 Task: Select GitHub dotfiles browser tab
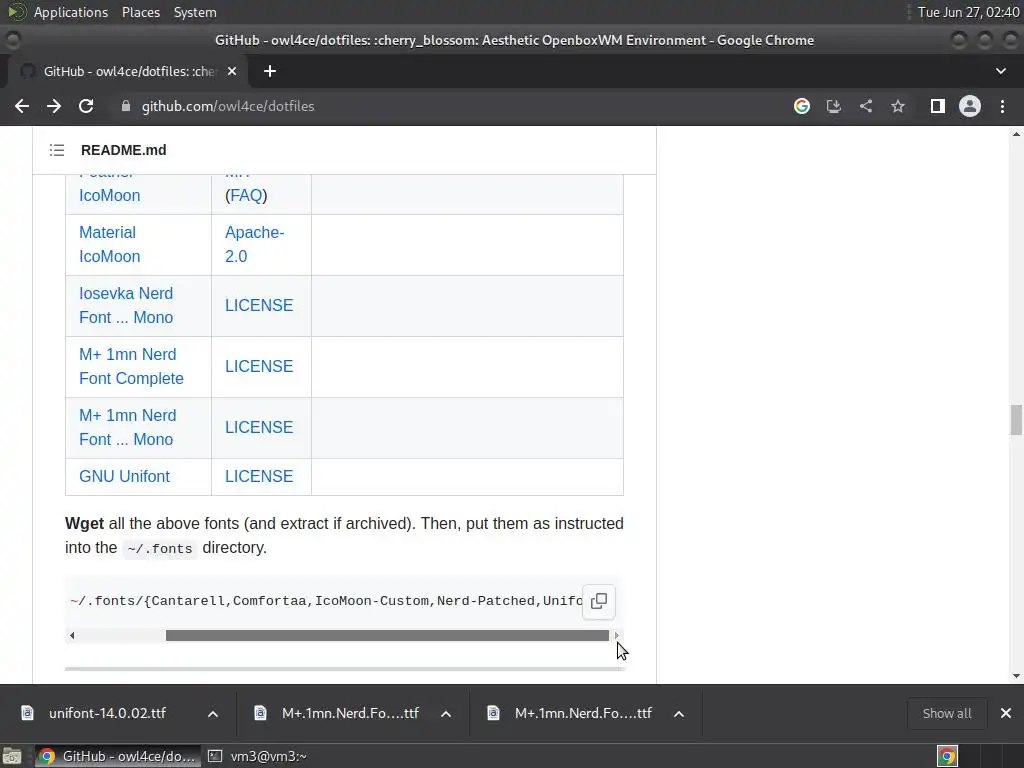pyautogui.click(x=127, y=71)
